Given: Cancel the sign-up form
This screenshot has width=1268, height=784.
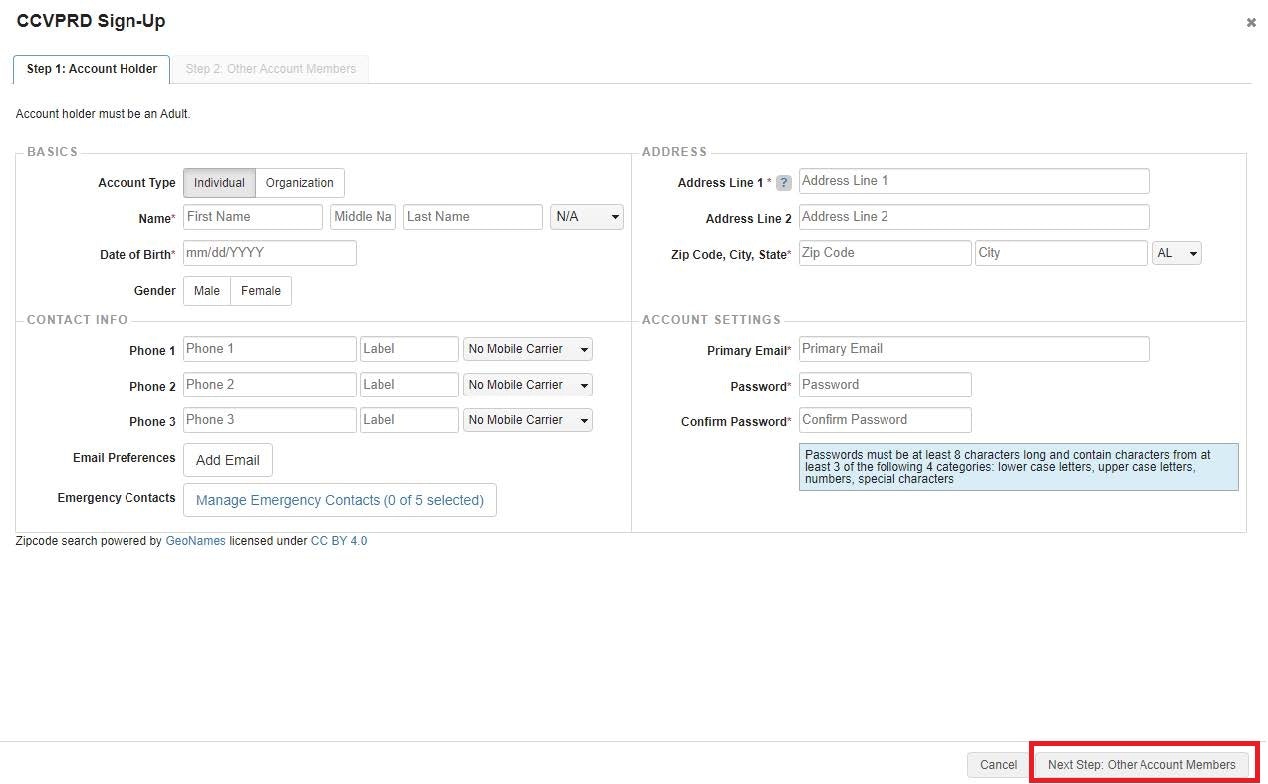Looking at the screenshot, I should (998, 765).
